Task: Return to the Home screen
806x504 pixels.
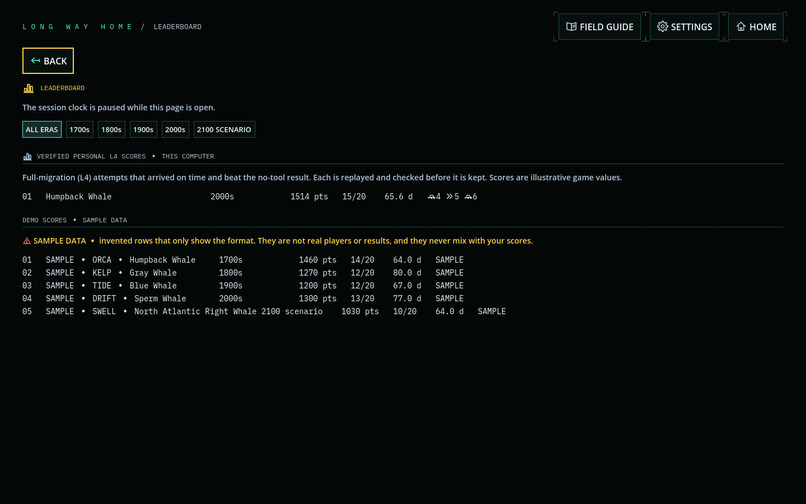Action: point(756,27)
